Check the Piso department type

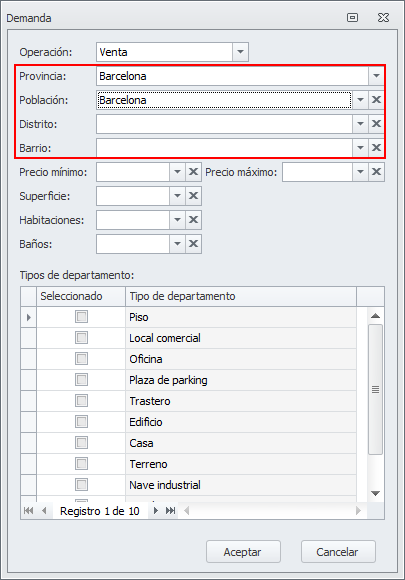(81, 317)
